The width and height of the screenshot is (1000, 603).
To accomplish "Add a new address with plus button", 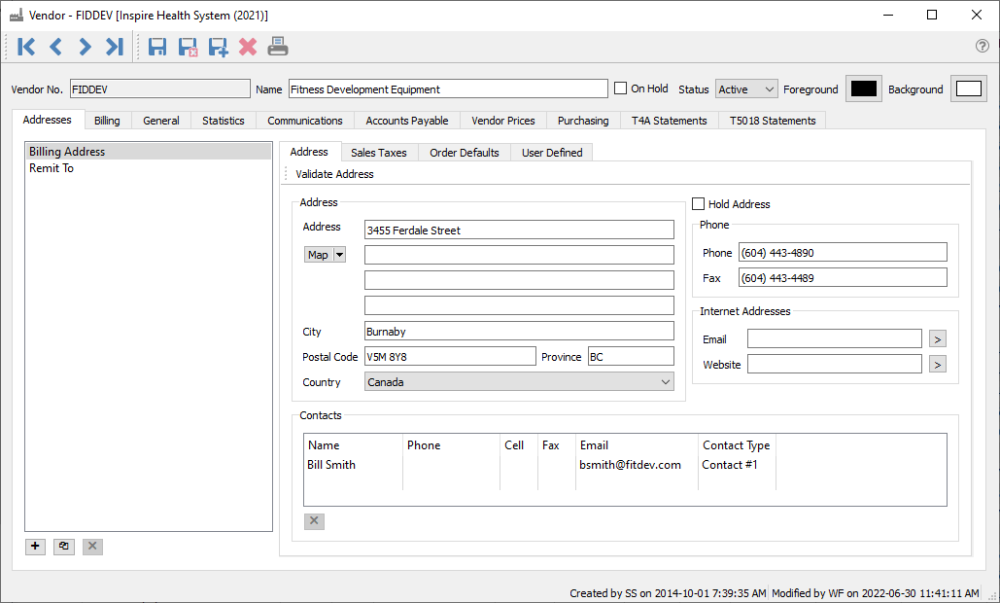I will pyautogui.click(x=36, y=546).
